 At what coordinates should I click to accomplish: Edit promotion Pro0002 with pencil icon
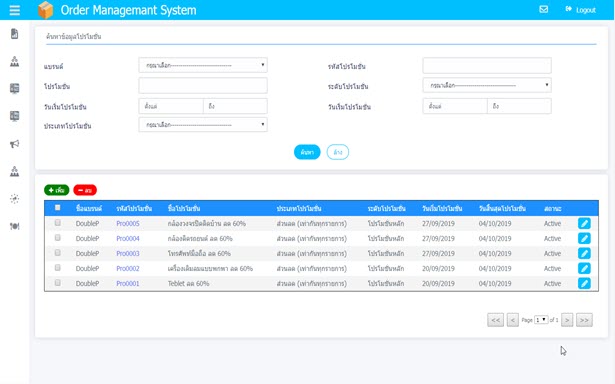(x=584, y=268)
